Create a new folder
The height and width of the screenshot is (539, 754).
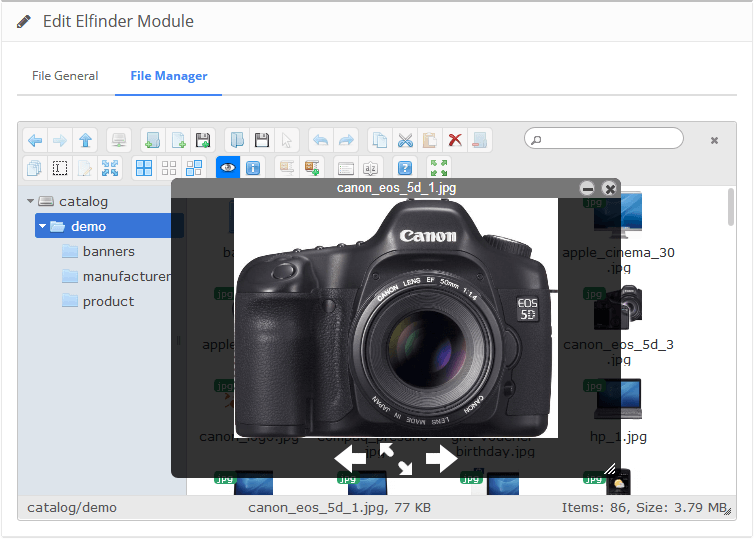(153, 140)
